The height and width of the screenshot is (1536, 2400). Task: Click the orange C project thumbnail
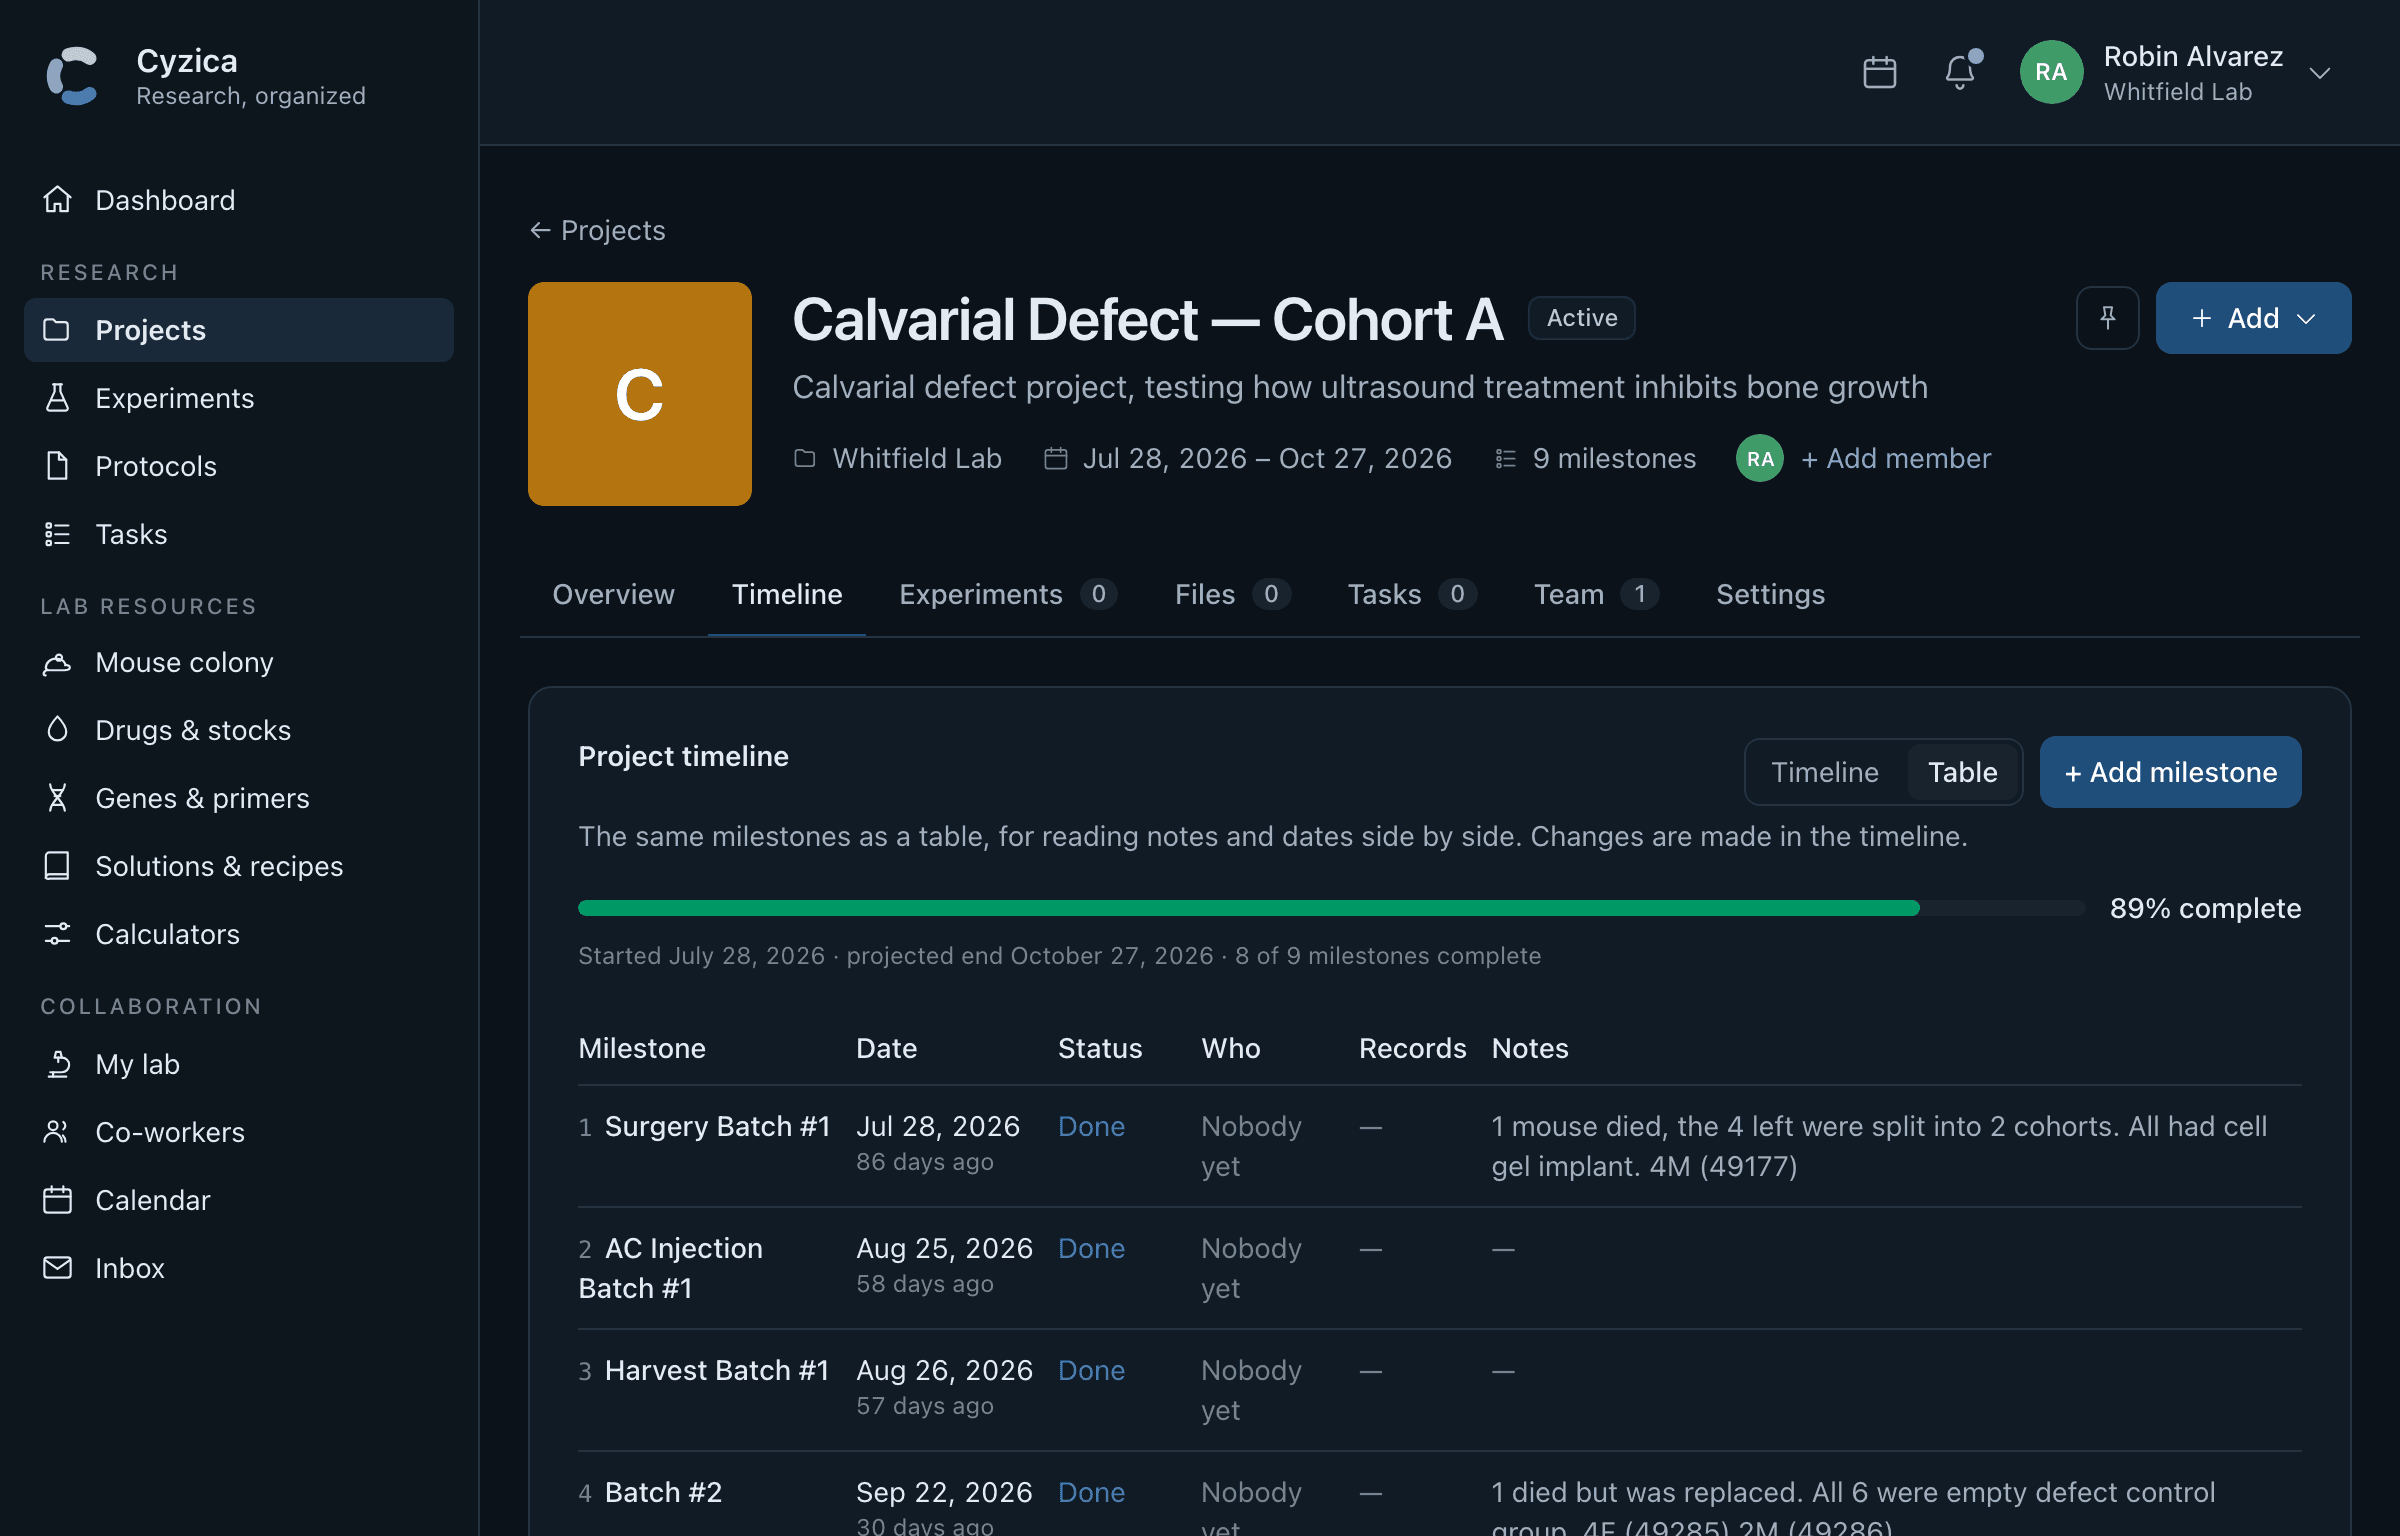pos(640,394)
